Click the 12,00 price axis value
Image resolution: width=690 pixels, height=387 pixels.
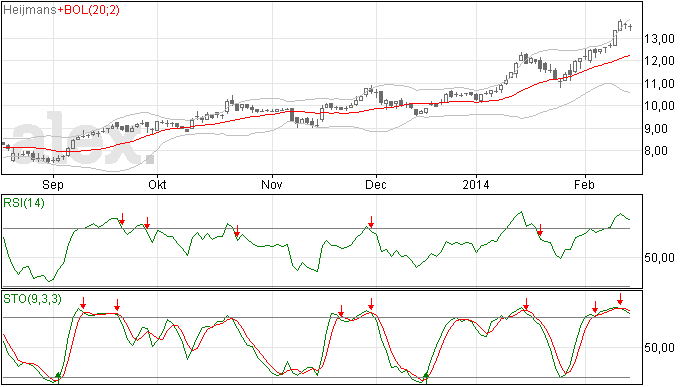(659, 61)
